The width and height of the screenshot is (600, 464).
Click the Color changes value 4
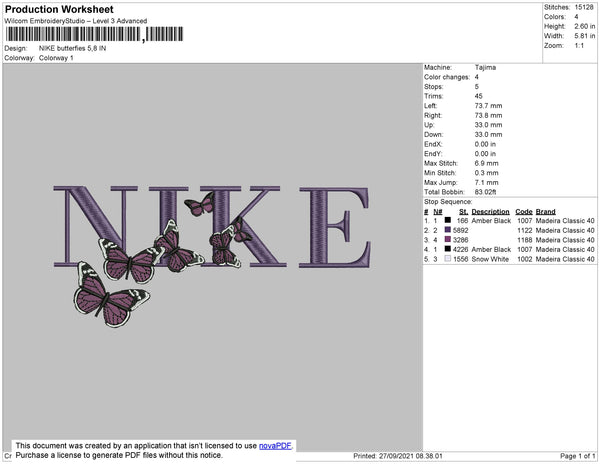pos(476,77)
